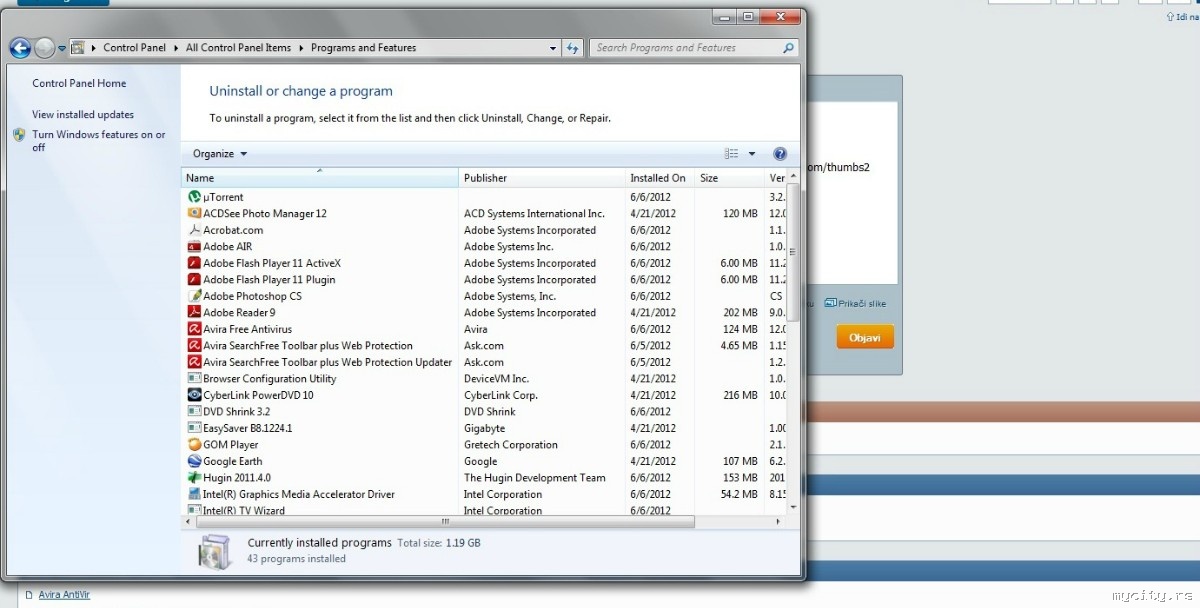1200x608 pixels.
Task: Click publisher 'ACD Systems International Inc.'
Action: [x=534, y=214]
